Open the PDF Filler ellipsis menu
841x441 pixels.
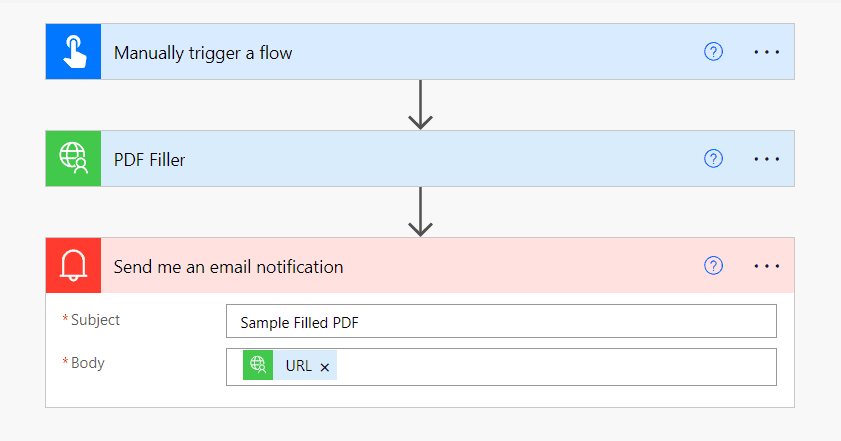click(766, 159)
